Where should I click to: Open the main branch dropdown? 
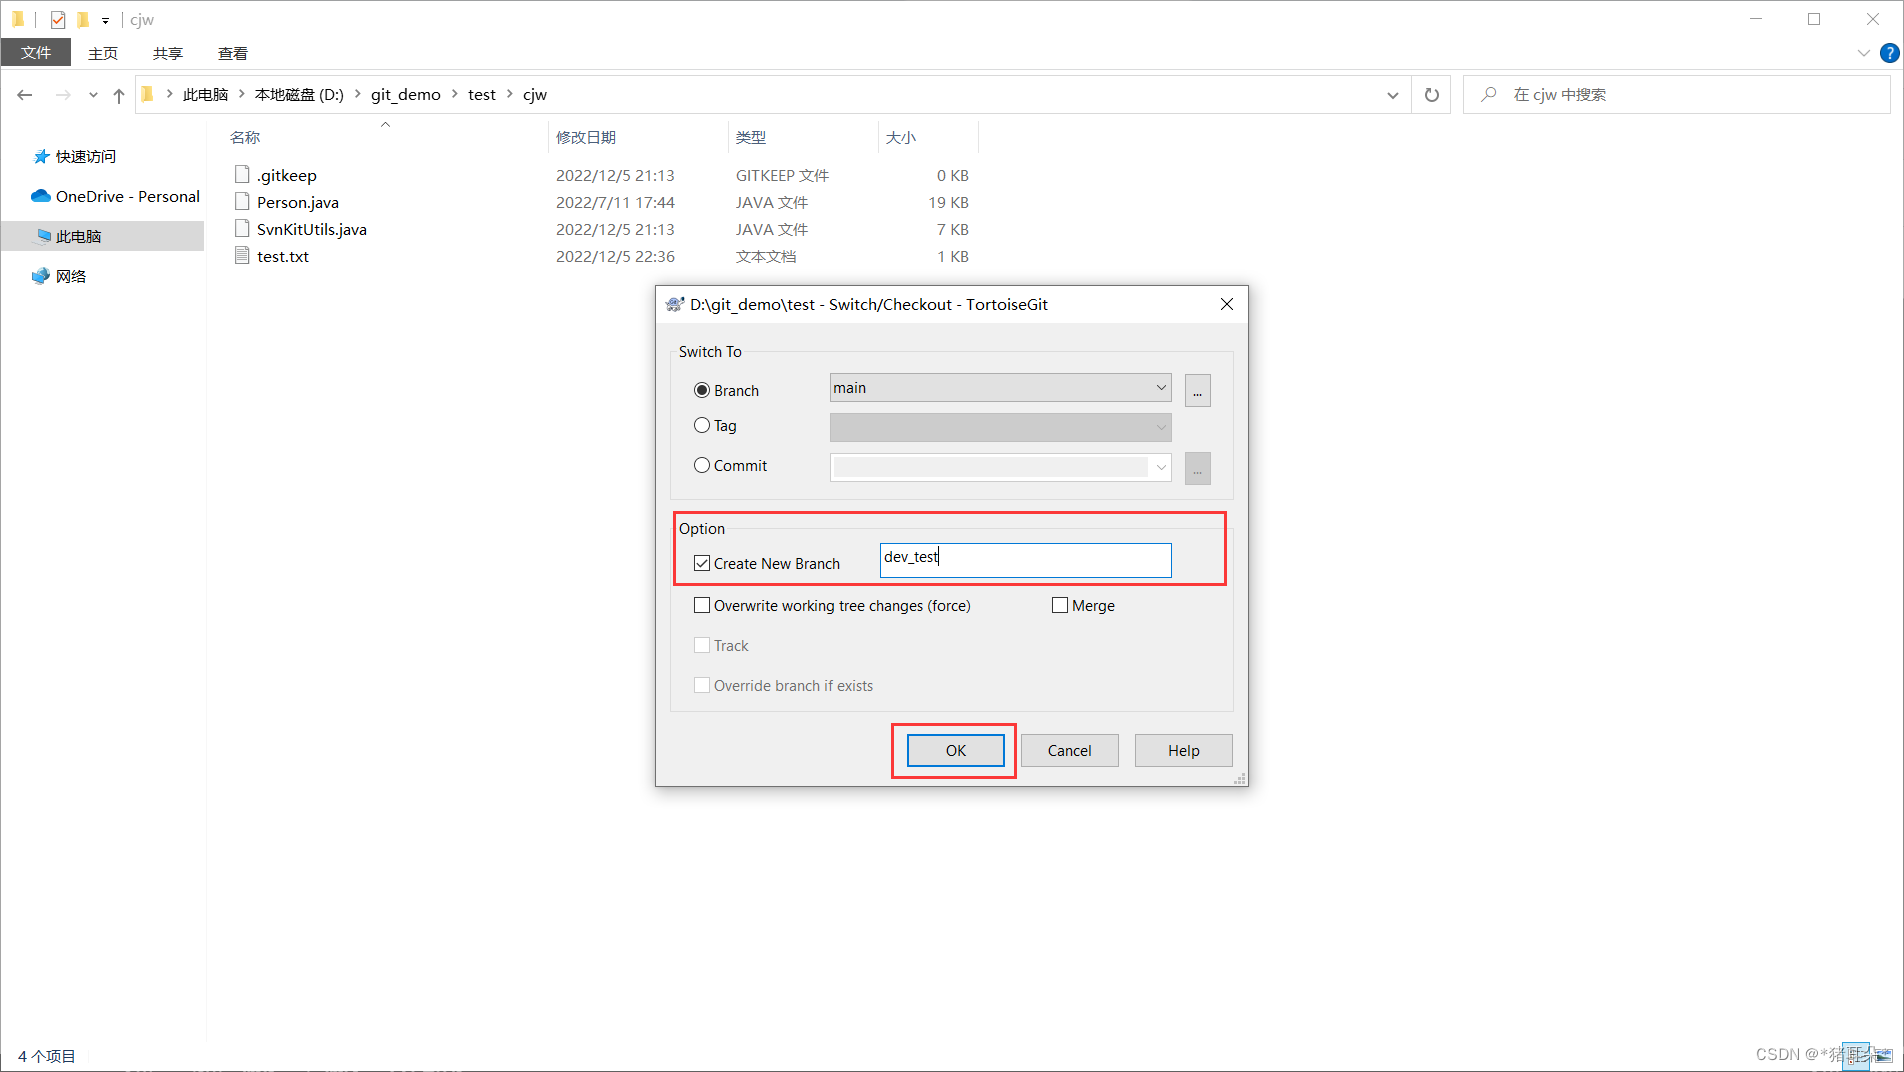1159,387
